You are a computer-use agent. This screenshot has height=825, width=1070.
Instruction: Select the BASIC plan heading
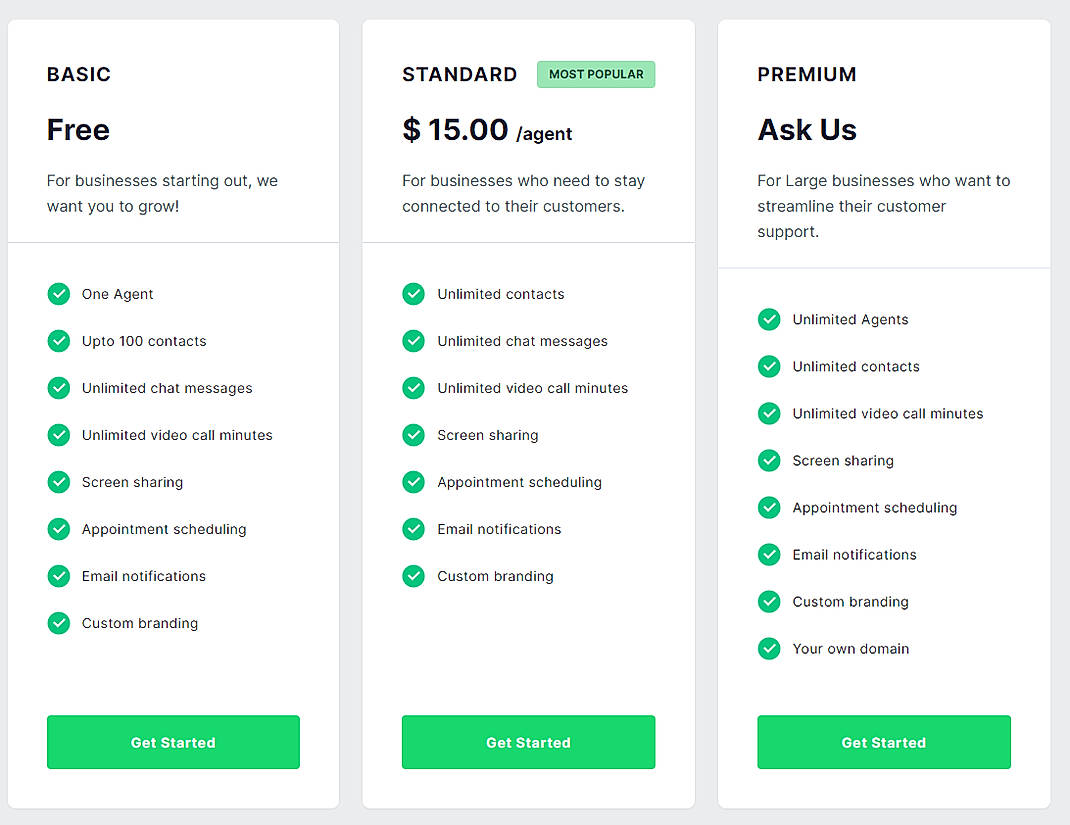(x=78, y=74)
